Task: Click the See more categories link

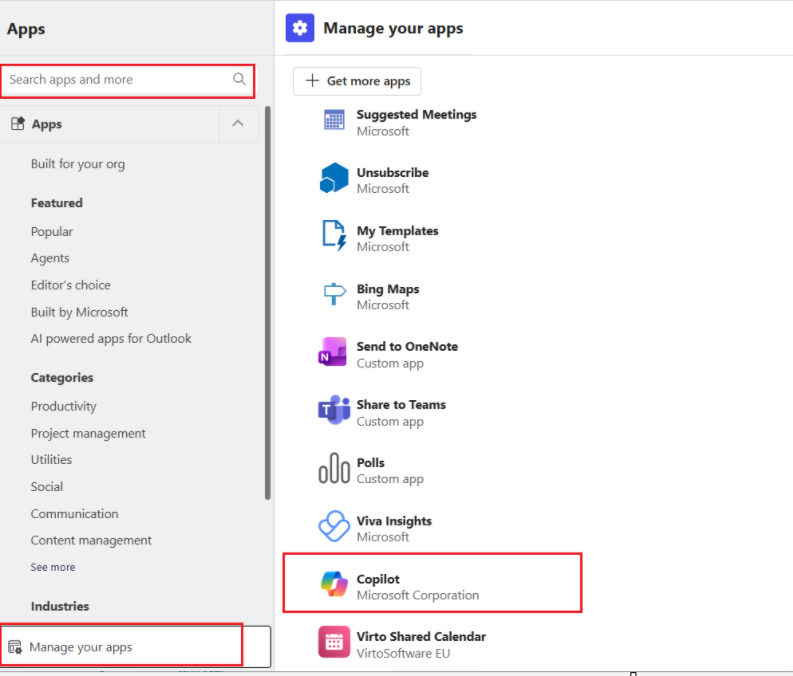Action: pos(53,567)
